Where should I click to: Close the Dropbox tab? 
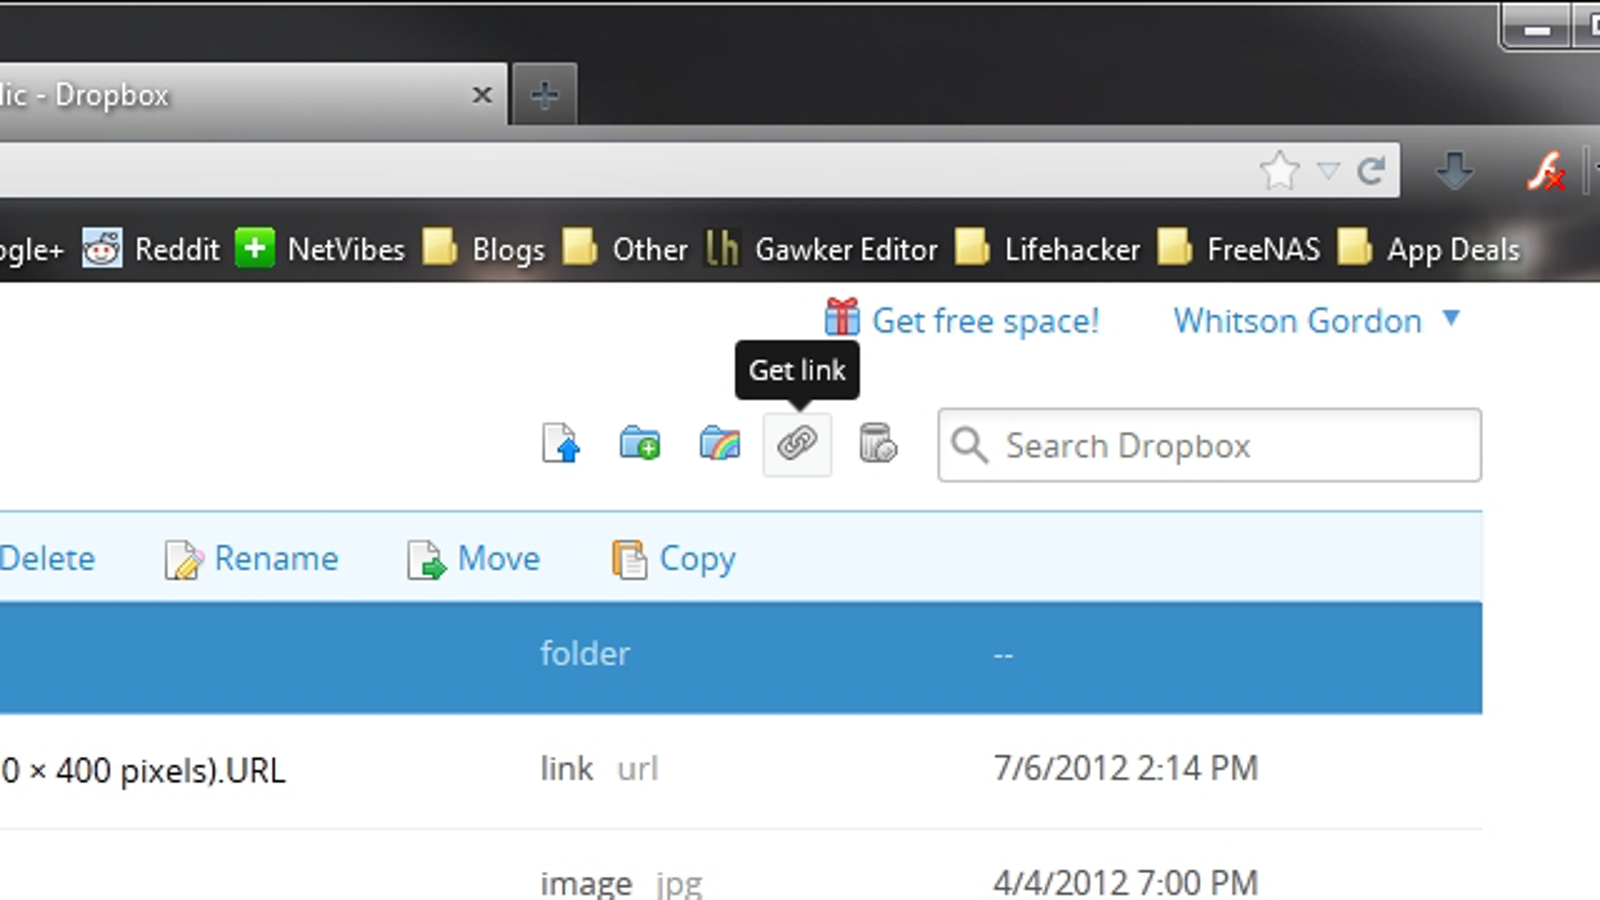482,95
